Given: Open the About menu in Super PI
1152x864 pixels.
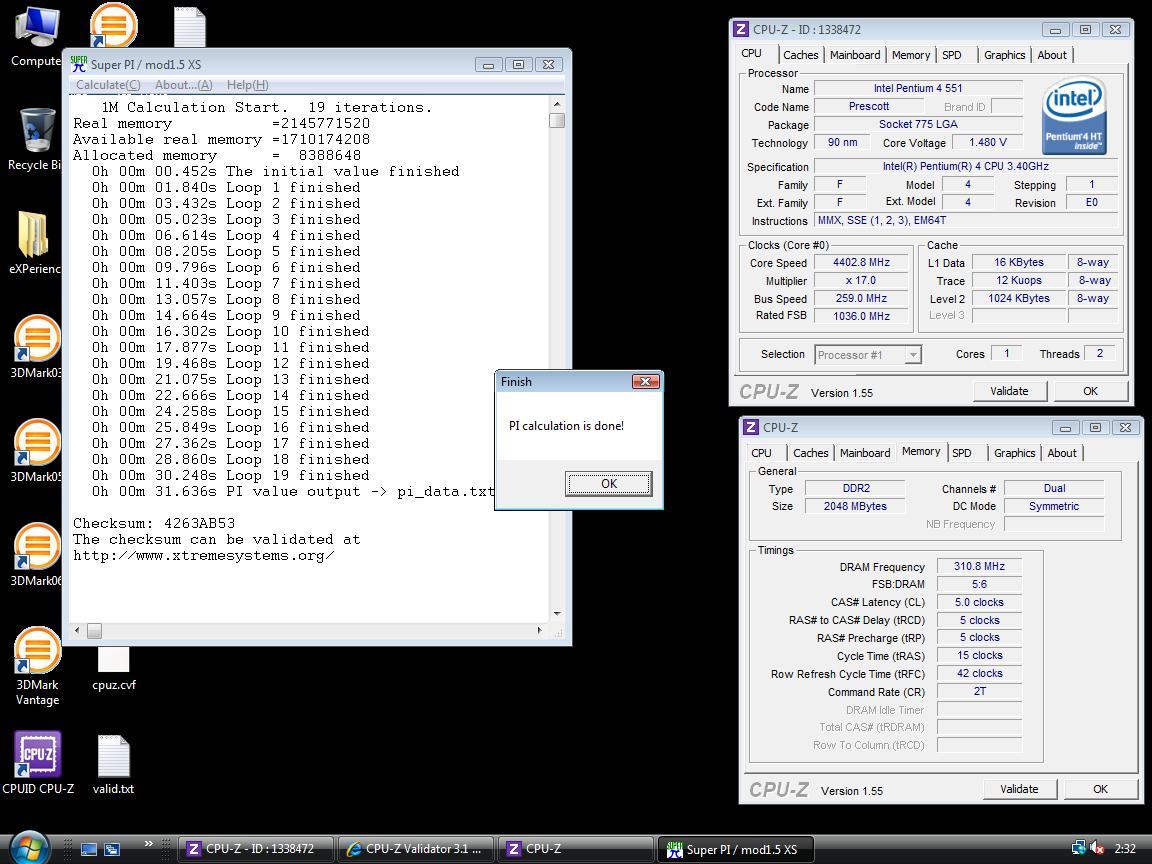Looking at the screenshot, I should point(184,84).
